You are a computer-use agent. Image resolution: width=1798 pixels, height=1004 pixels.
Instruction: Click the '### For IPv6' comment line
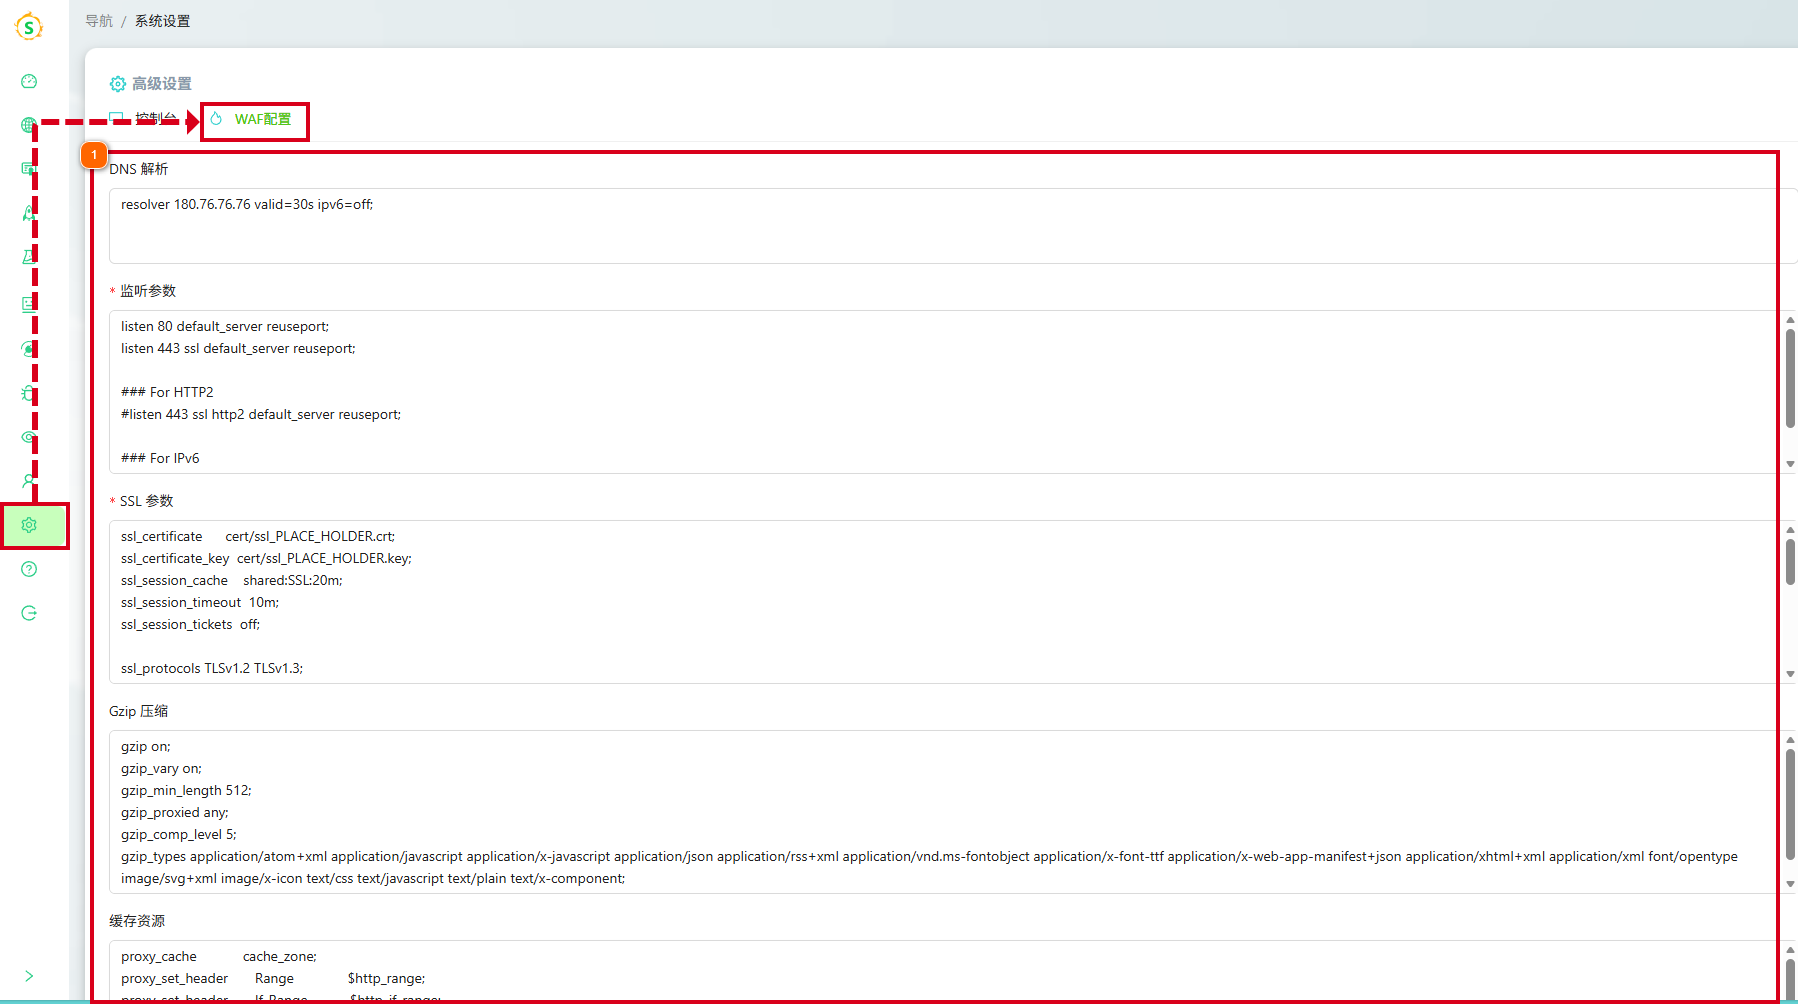point(160,458)
